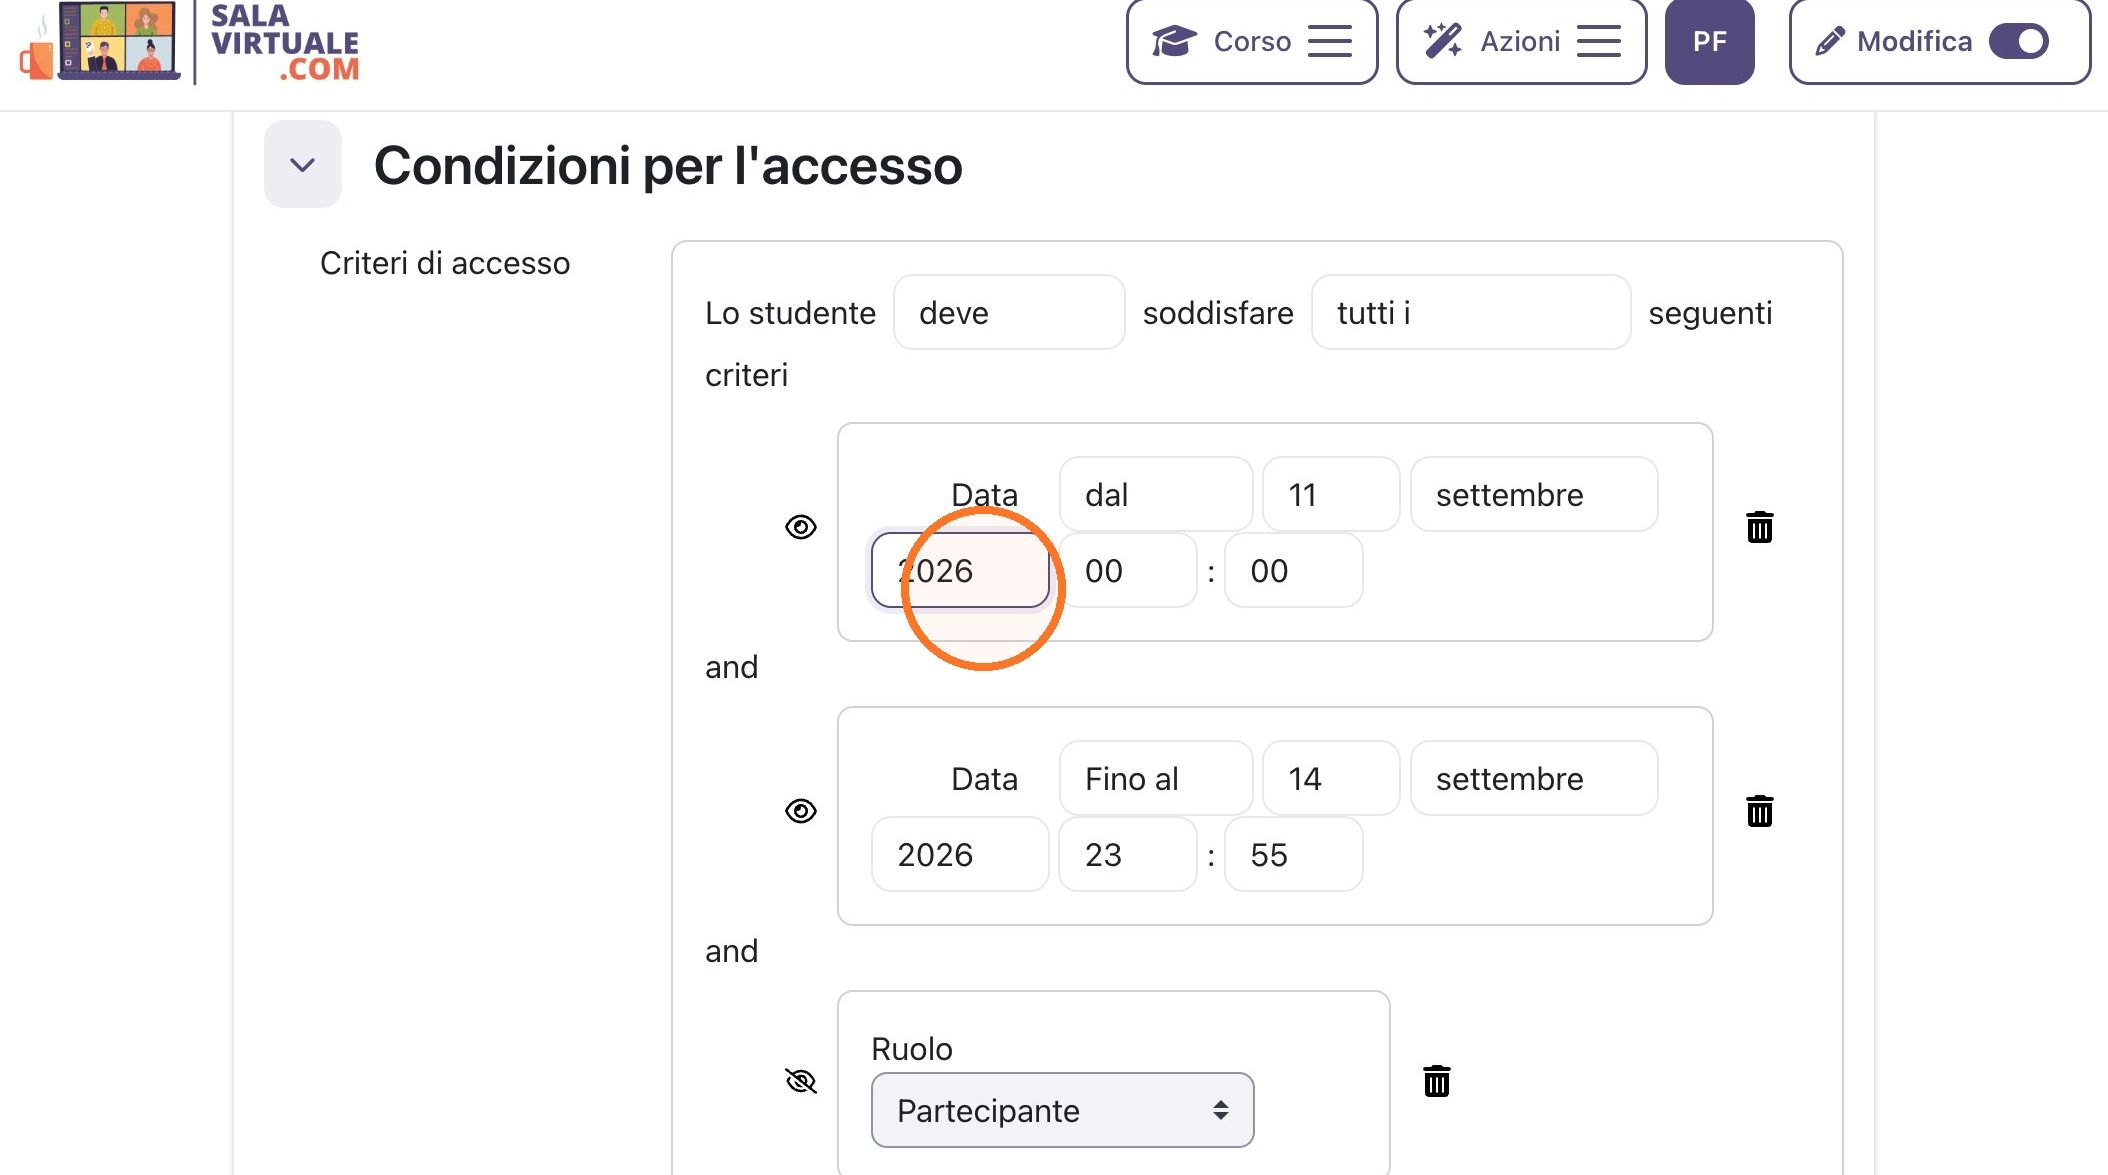
Task: Toggle the Modifica edit mode switch
Action: (x=2019, y=41)
